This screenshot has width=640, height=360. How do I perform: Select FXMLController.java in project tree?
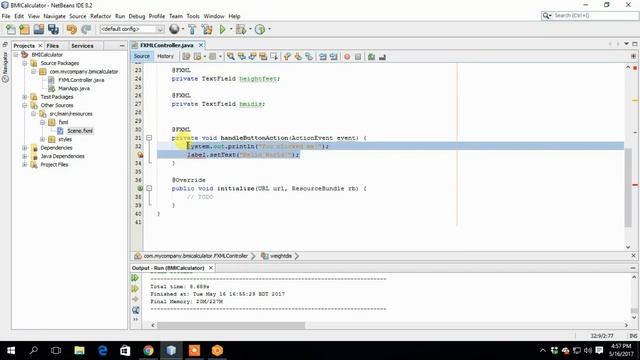[81, 80]
